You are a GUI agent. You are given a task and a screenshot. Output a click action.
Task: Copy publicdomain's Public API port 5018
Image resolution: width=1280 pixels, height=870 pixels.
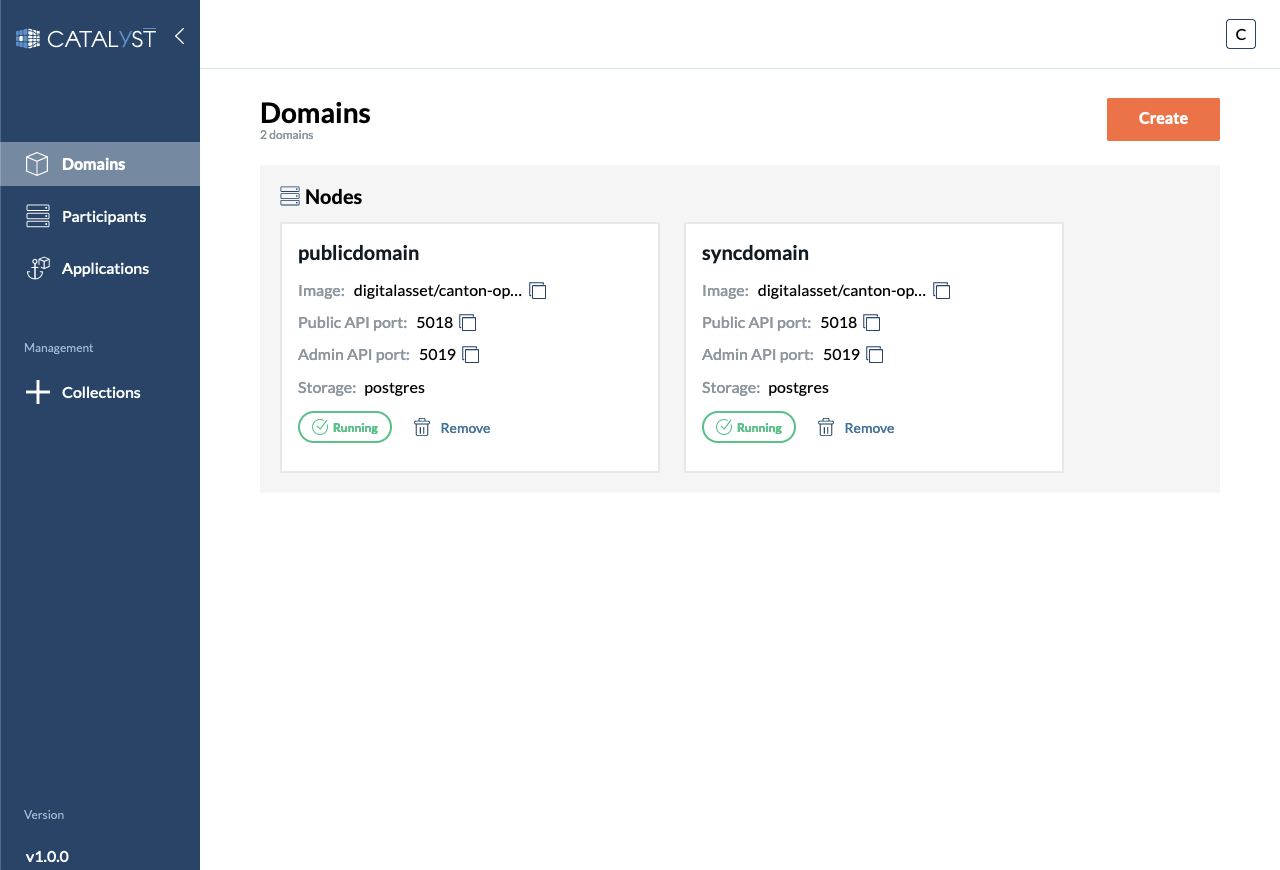467,322
